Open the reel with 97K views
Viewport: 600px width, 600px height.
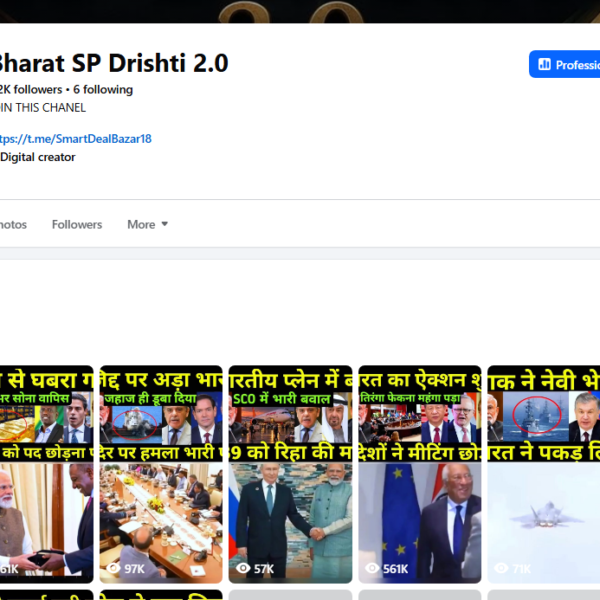coord(161,474)
